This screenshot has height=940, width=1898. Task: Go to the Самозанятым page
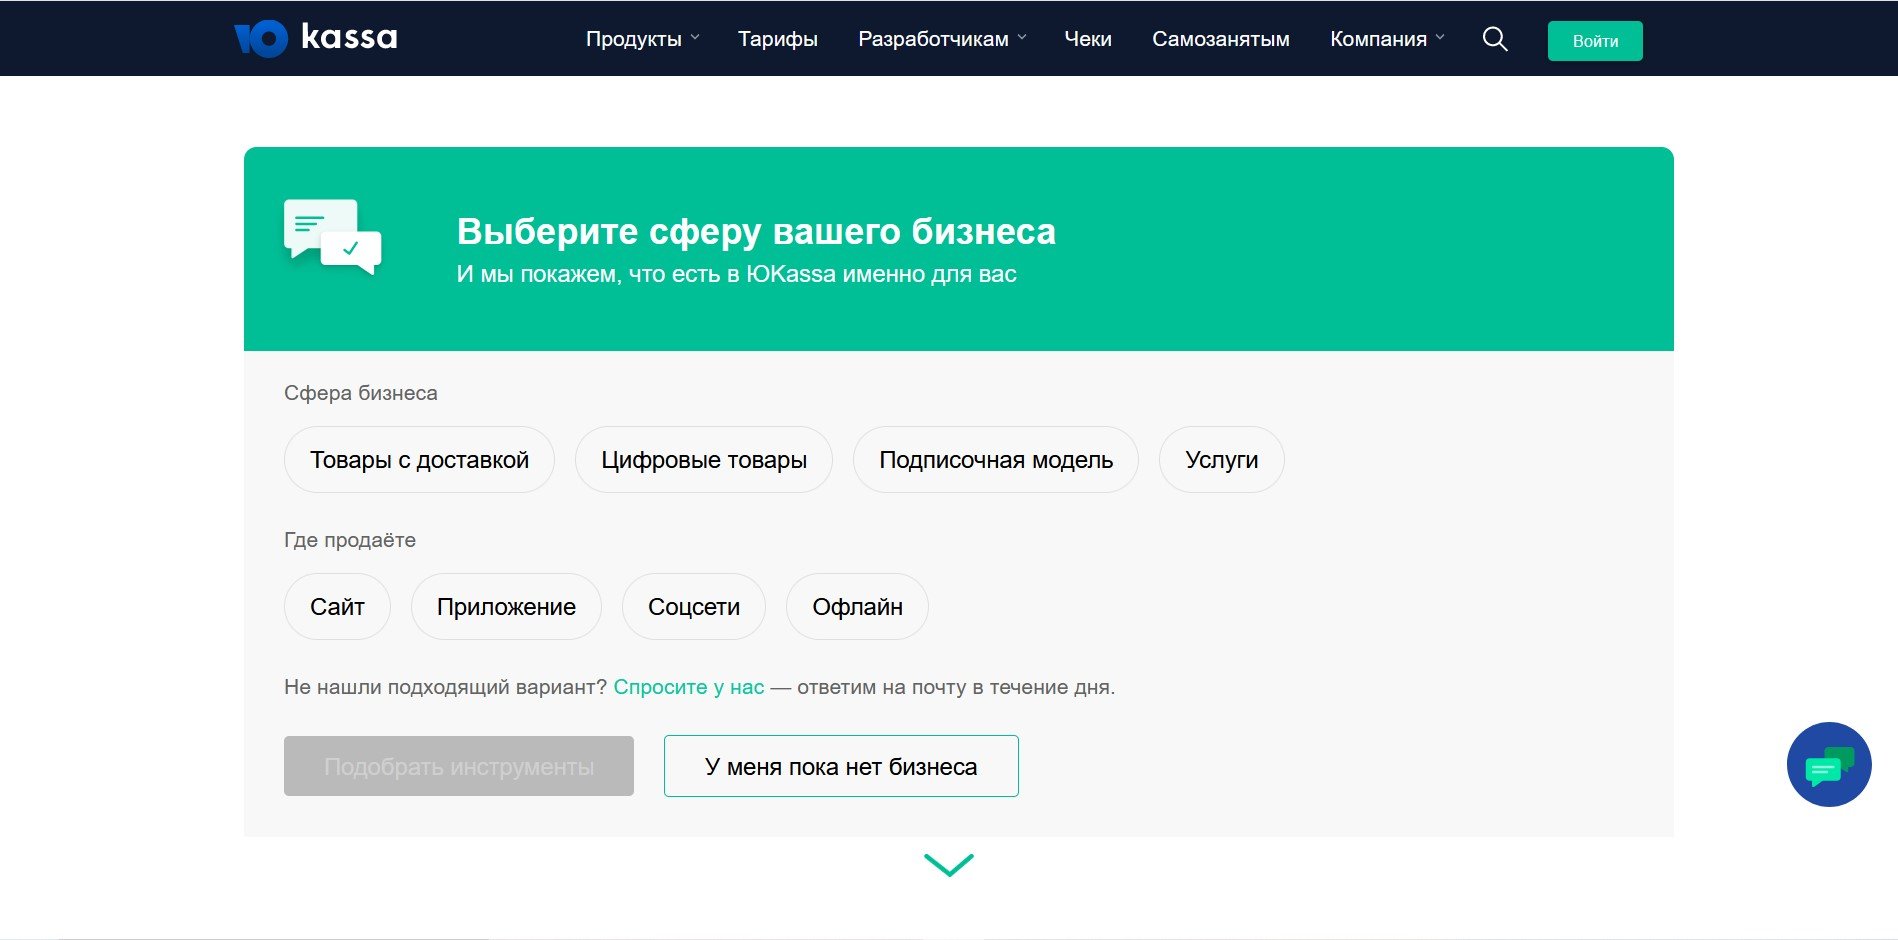point(1220,39)
